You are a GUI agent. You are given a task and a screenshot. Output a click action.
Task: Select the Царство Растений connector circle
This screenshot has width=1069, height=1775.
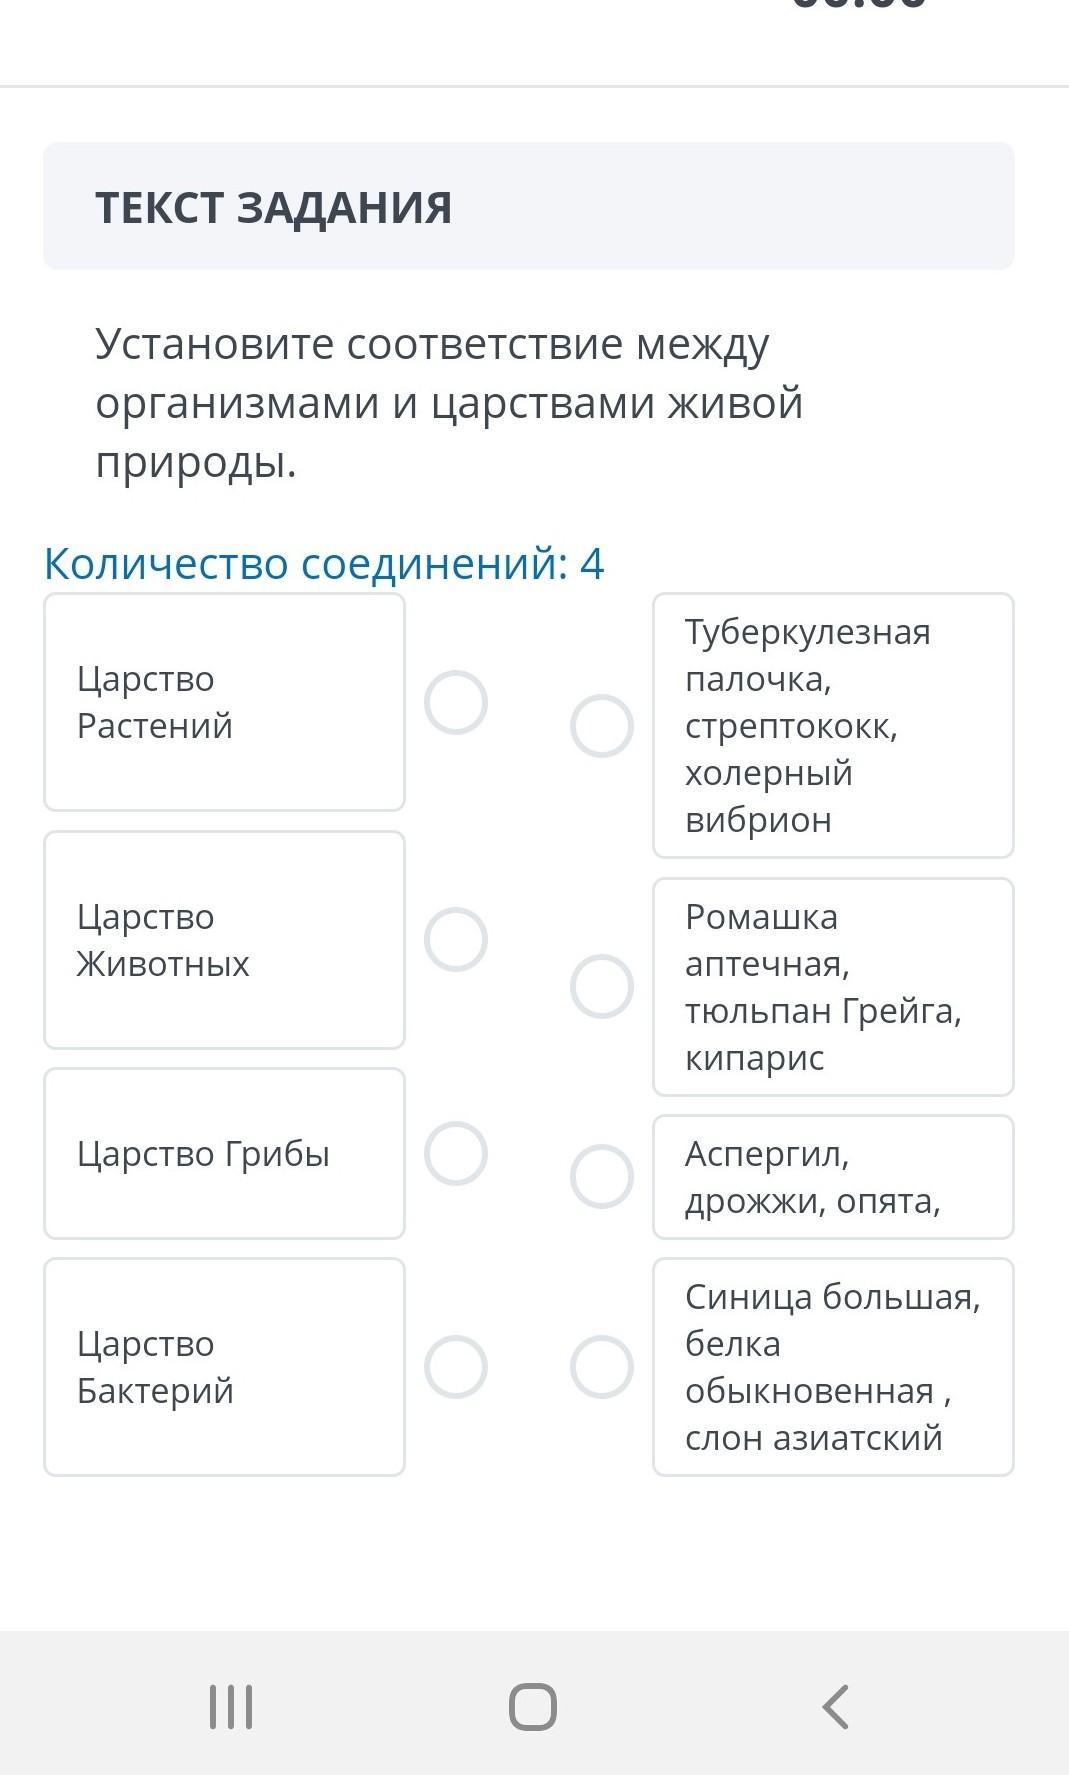[x=456, y=702]
